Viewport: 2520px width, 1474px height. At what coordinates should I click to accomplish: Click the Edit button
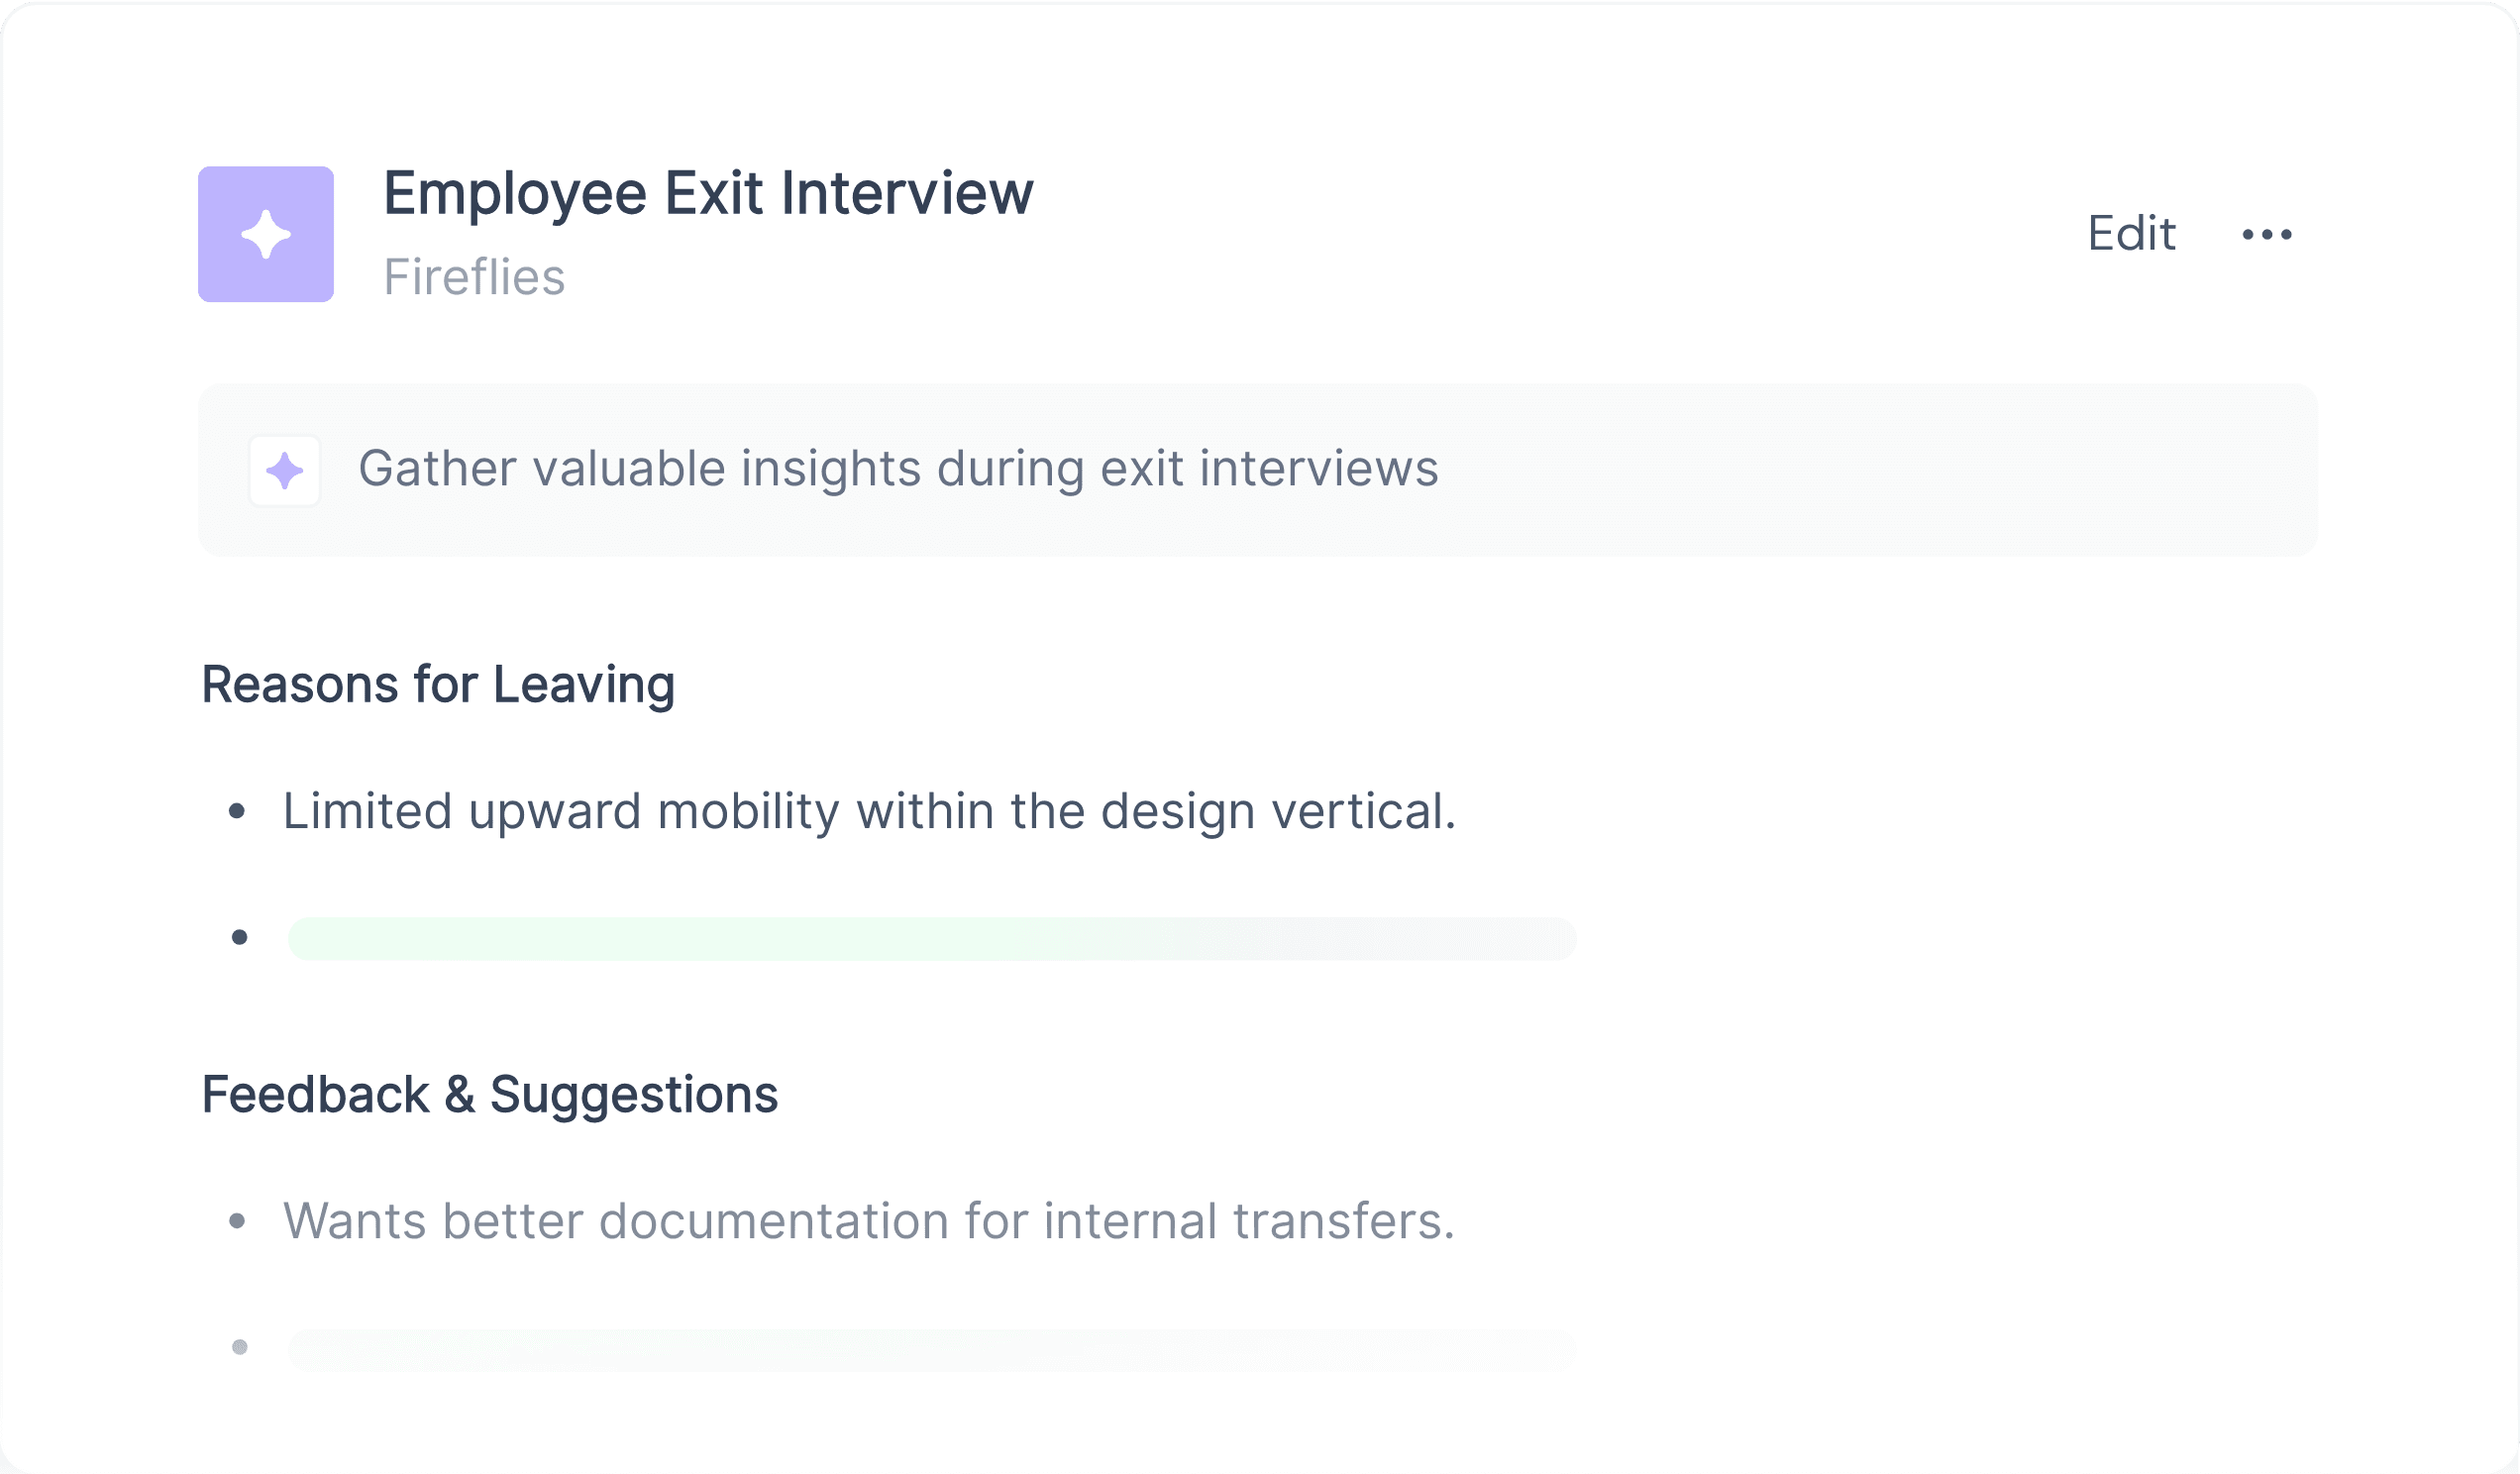(2131, 234)
